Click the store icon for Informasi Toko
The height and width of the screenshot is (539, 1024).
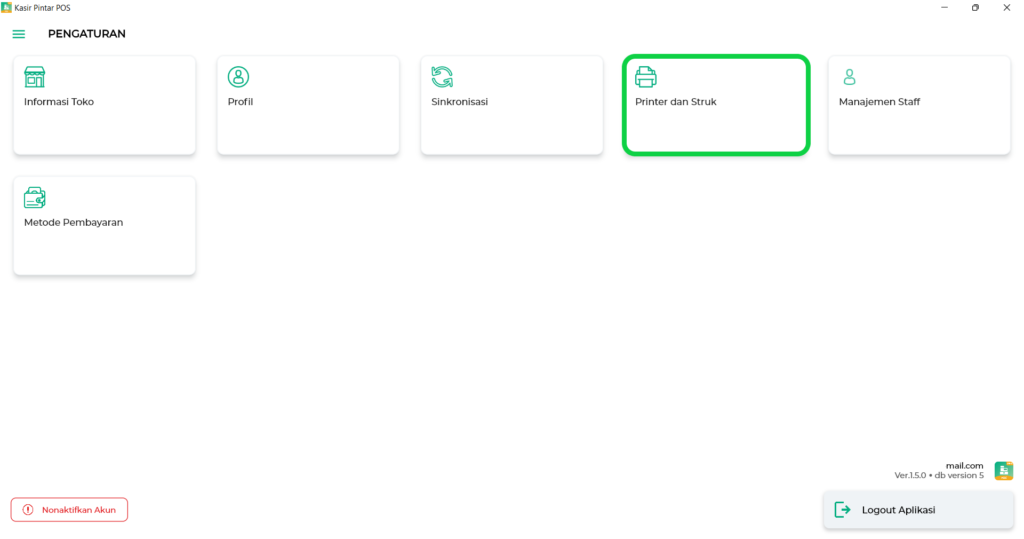[x=35, y=77]
